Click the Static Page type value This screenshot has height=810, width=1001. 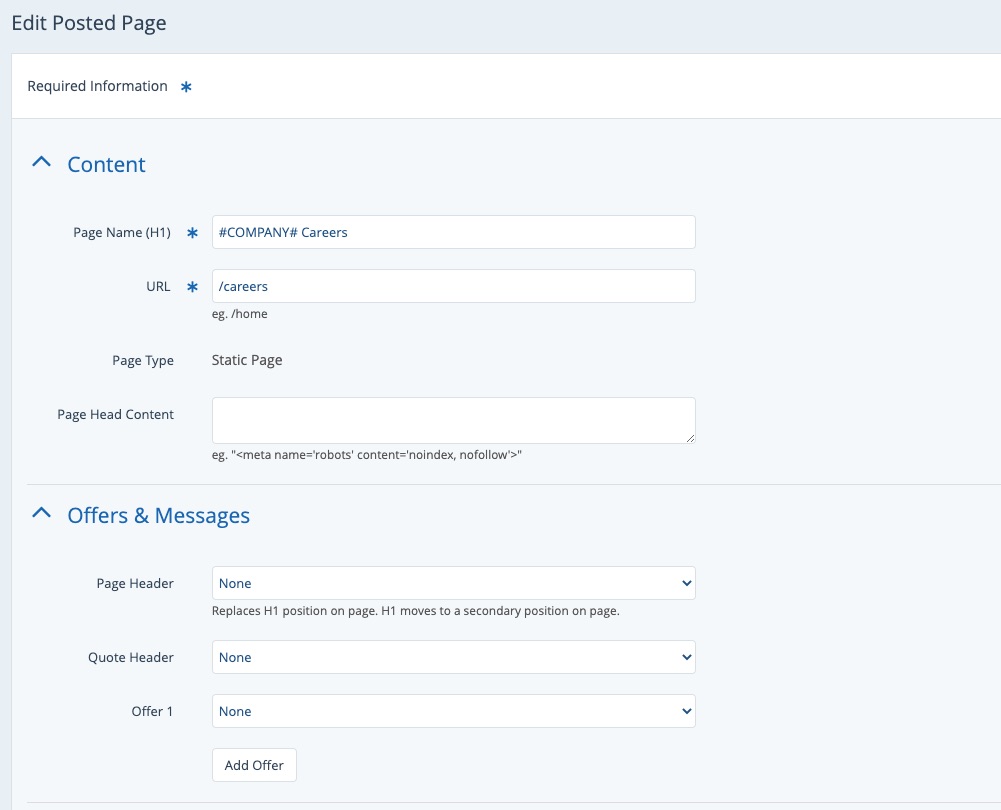coord(247,360)
